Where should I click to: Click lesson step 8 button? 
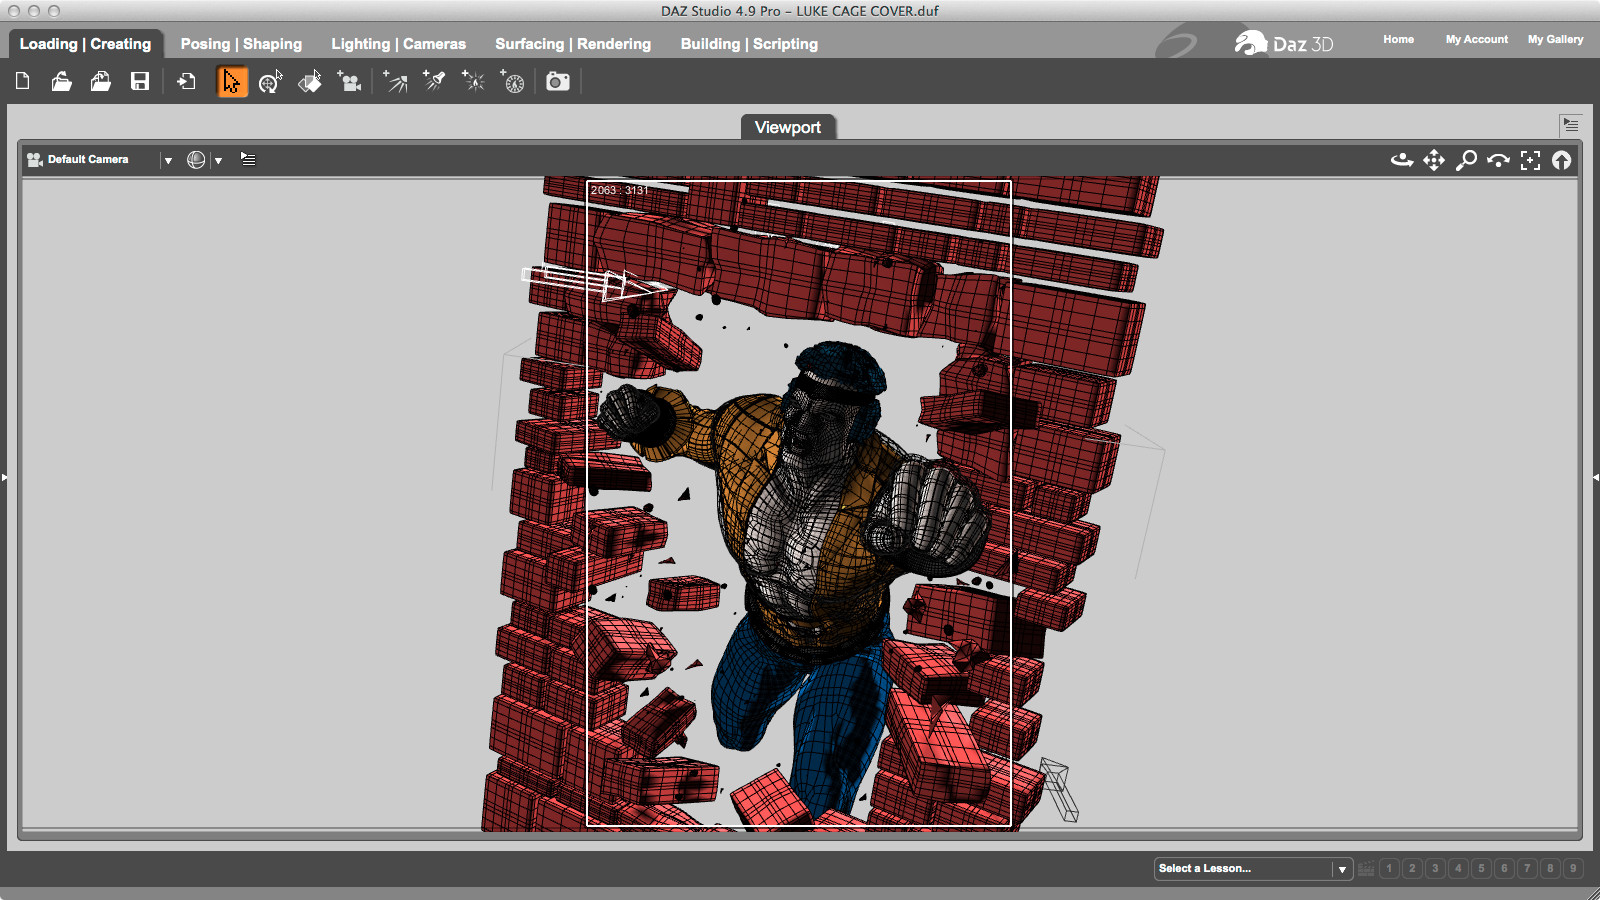(1550, 868)
